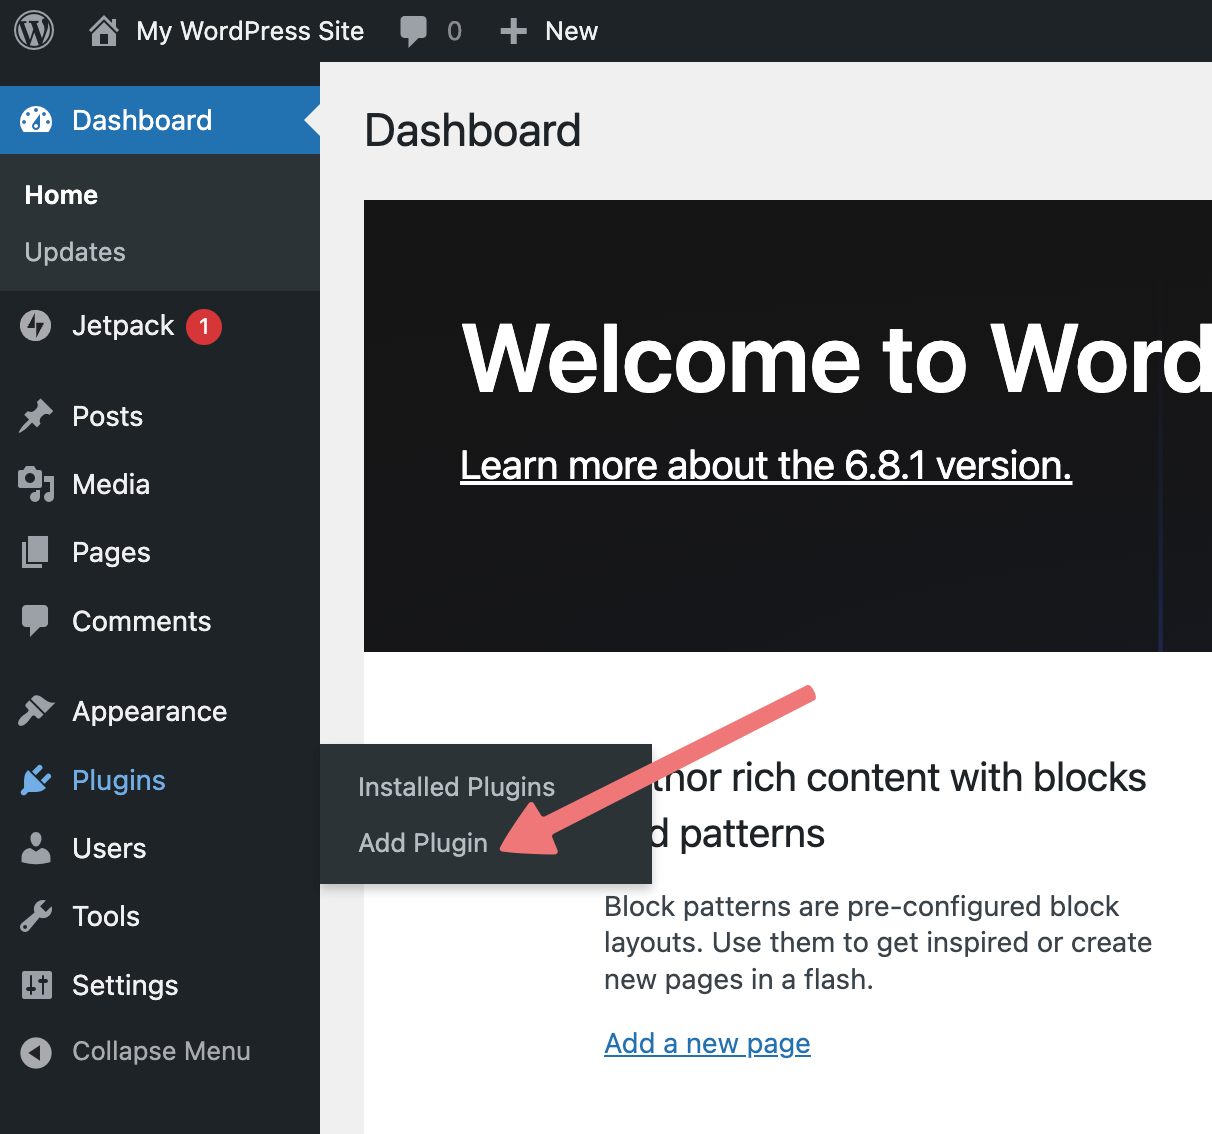
Task: Open the Posts menu
Action: (x=107, y=416)
